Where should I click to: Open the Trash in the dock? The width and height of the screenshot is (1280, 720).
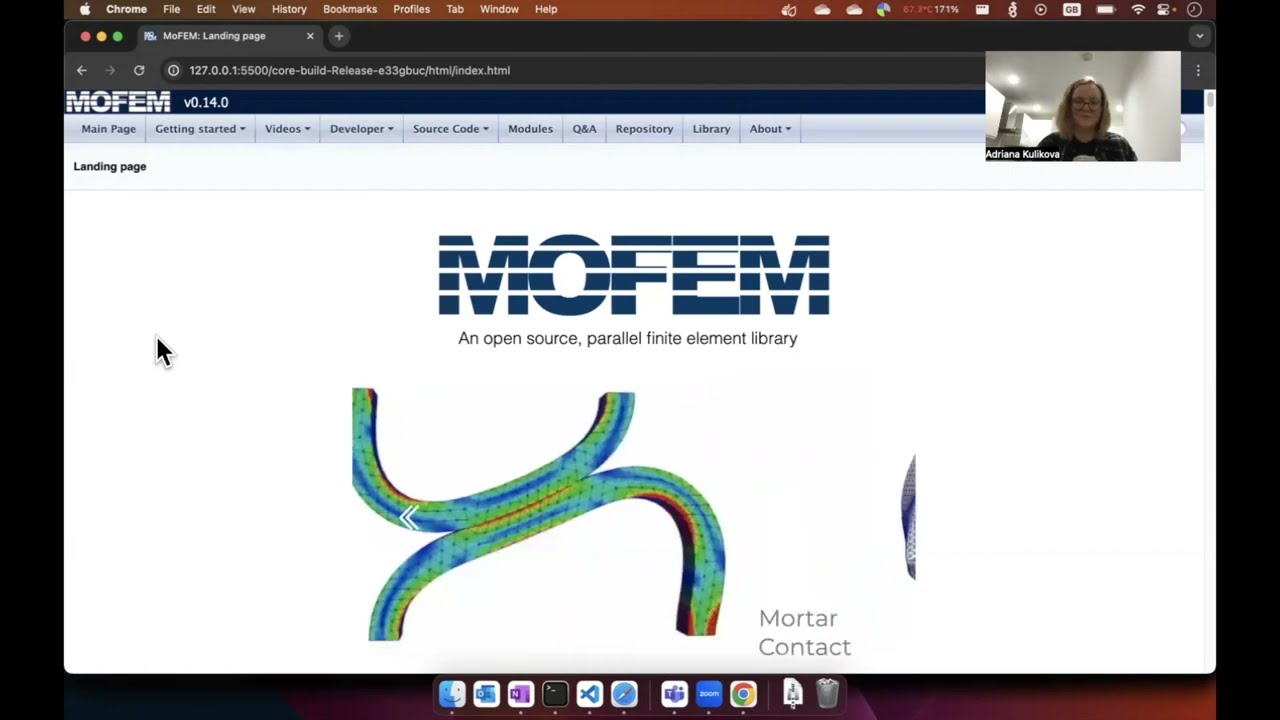827,693
